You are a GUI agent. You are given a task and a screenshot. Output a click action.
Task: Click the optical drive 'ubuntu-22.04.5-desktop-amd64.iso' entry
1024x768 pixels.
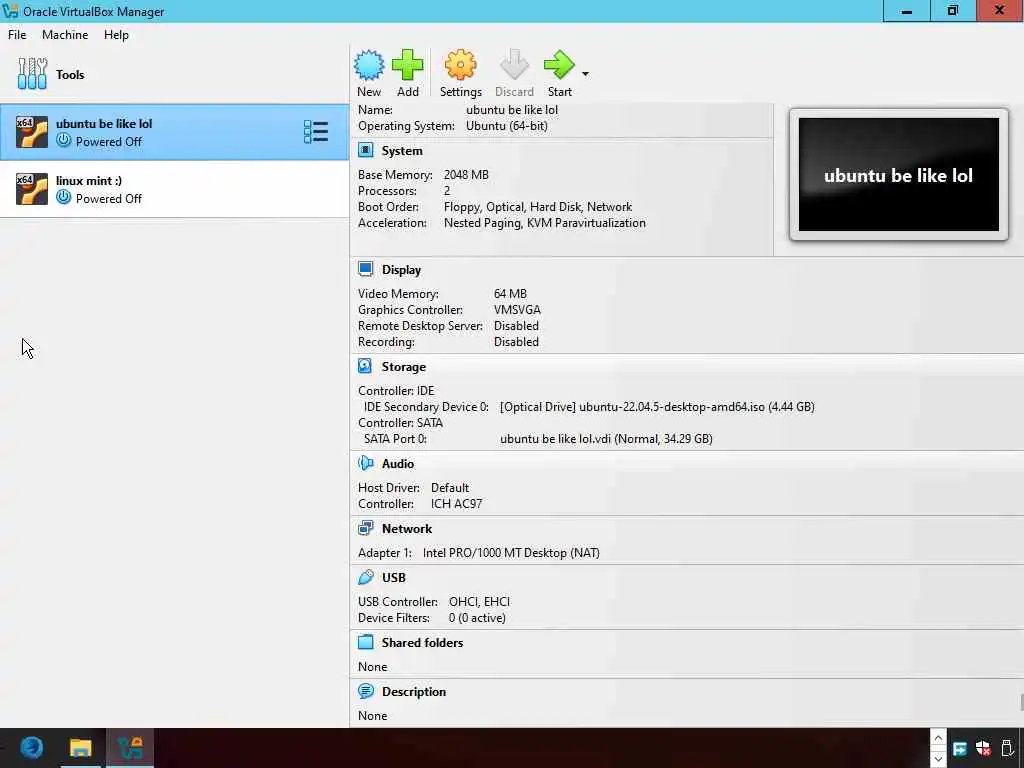(x=657, y=407)
